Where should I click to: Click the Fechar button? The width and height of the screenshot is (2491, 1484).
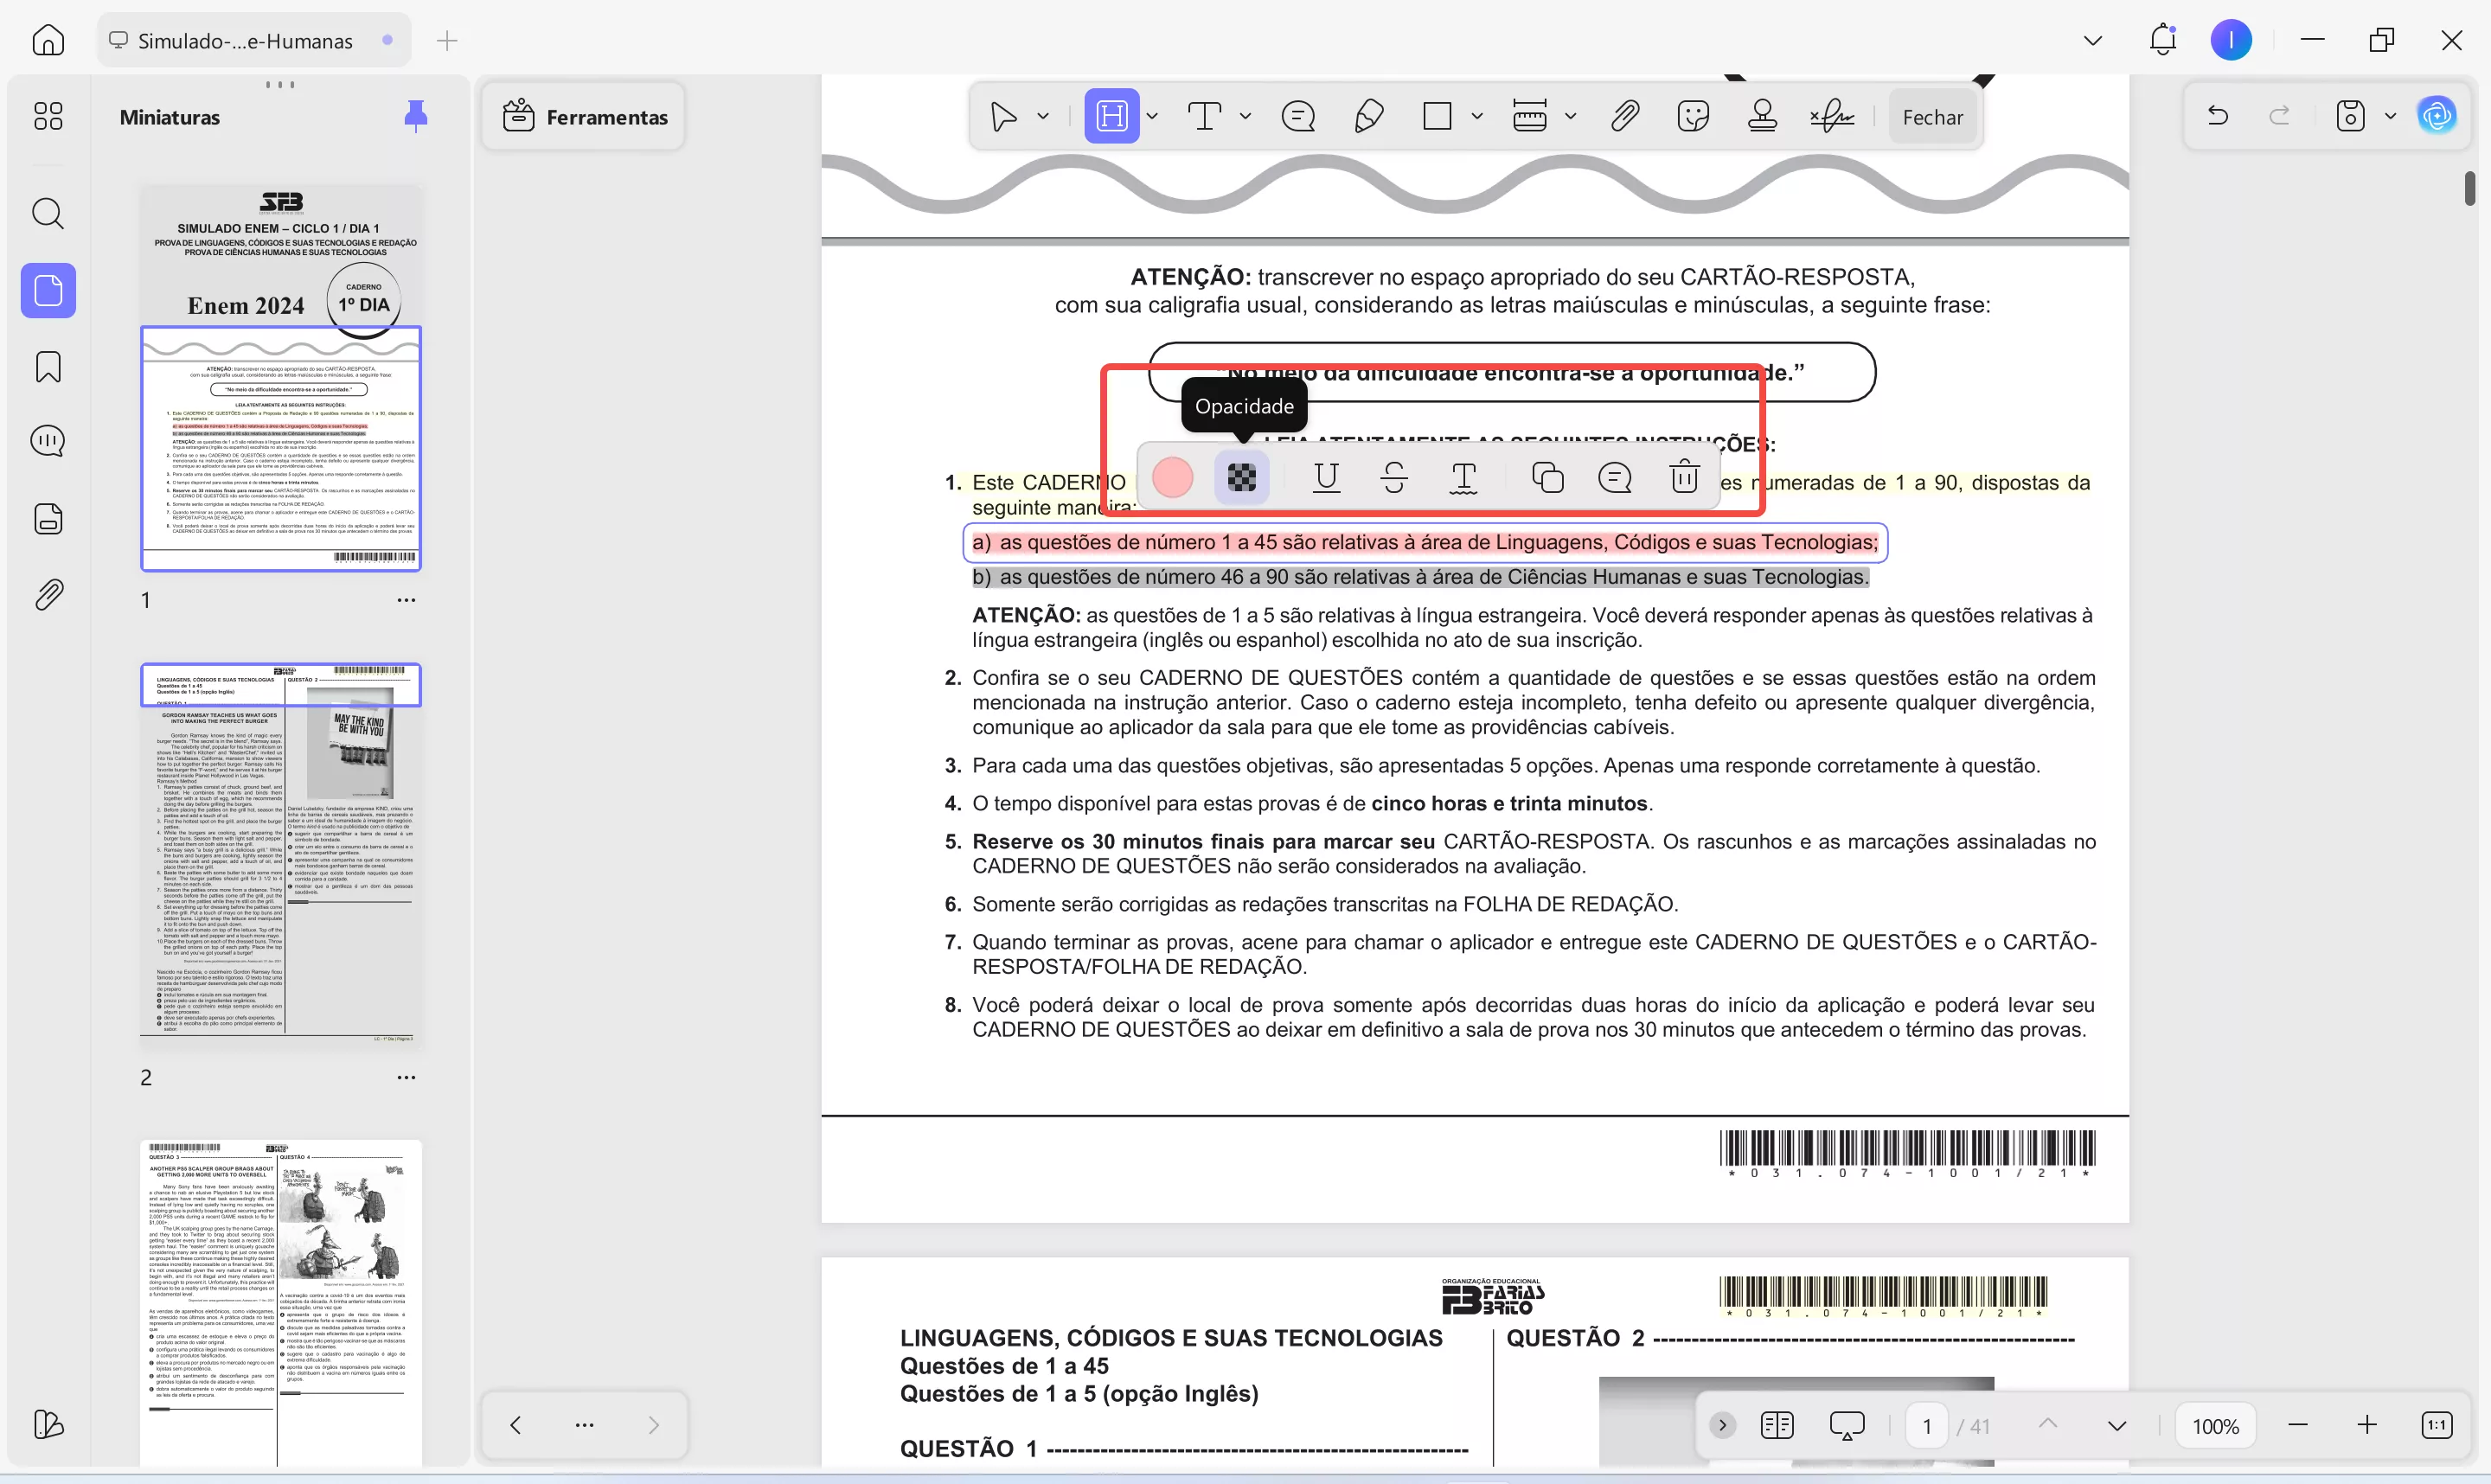pyautogui.click(x=1931, y=116)
